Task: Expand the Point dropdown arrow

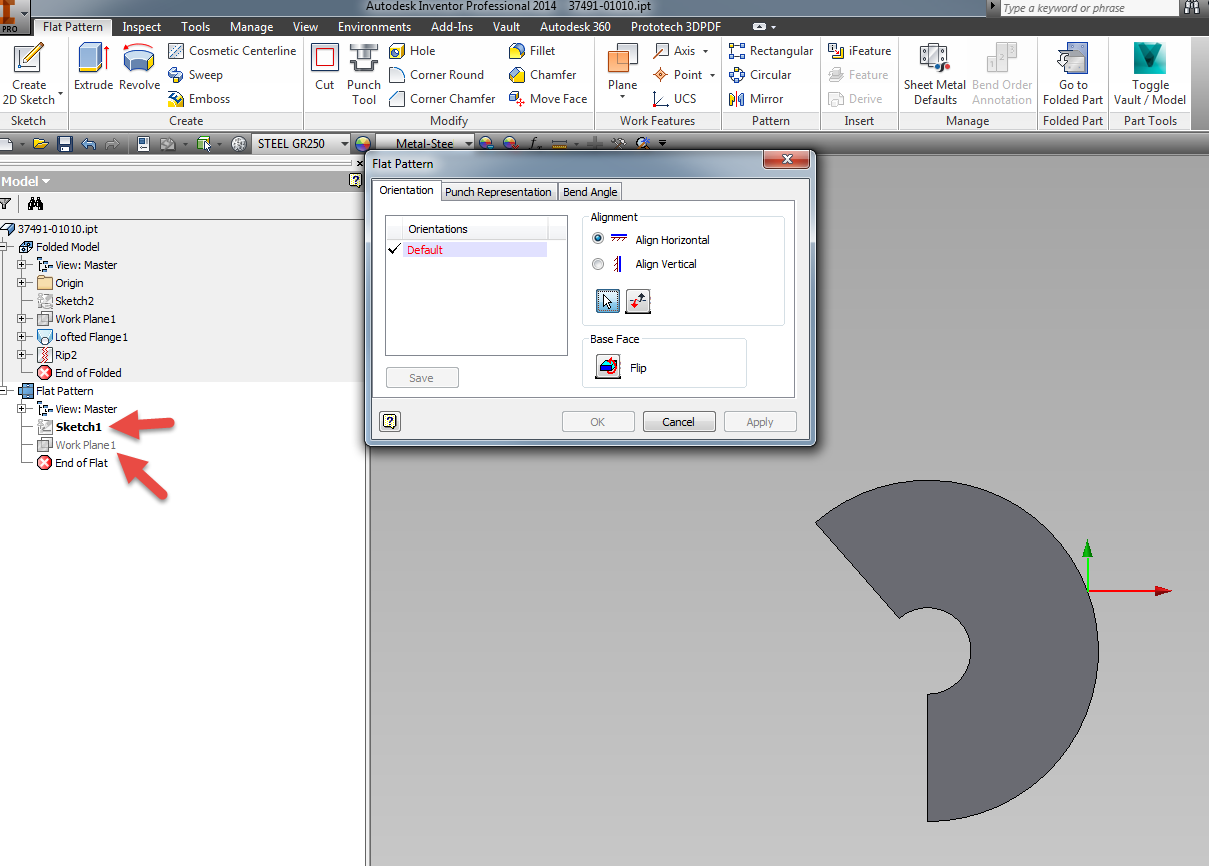Action: pyautogui.click(x=712, y=75)
